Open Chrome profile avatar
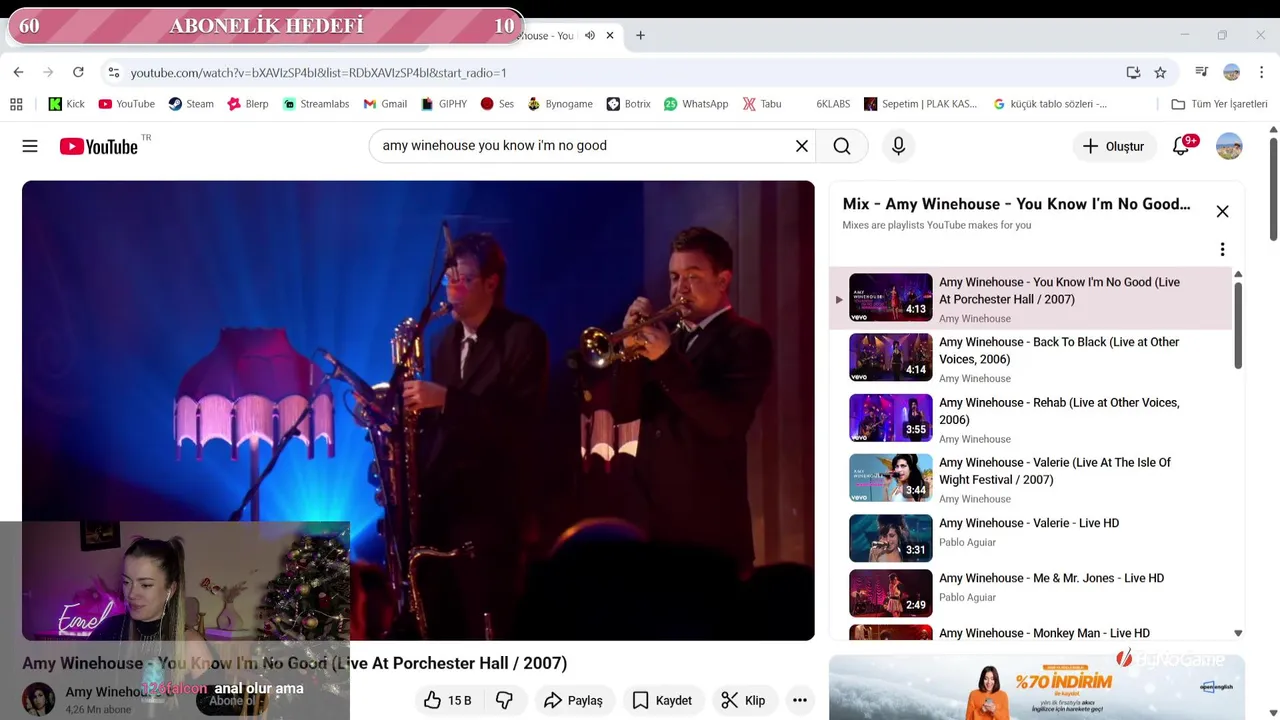Image resolution: width=1280 pixels, height=720 pixels. [1232, 72]
